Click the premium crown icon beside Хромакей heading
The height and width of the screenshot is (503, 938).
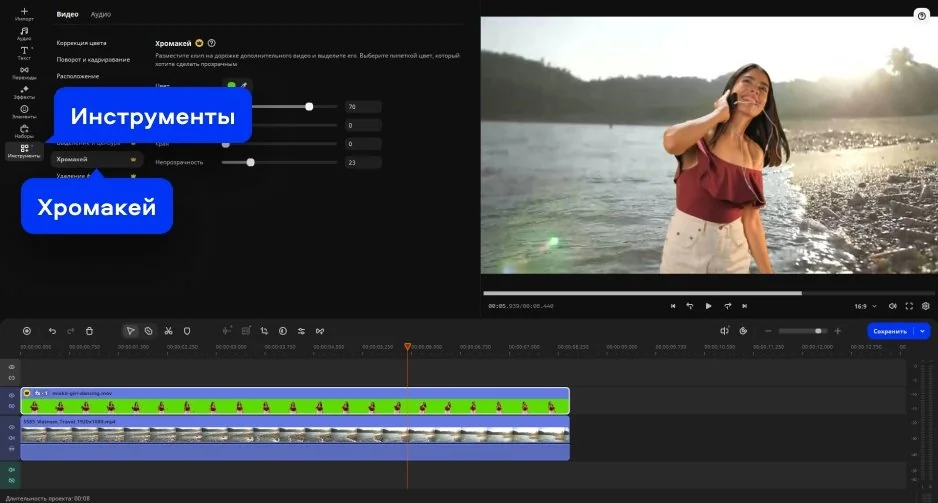(x=199, y=43)
